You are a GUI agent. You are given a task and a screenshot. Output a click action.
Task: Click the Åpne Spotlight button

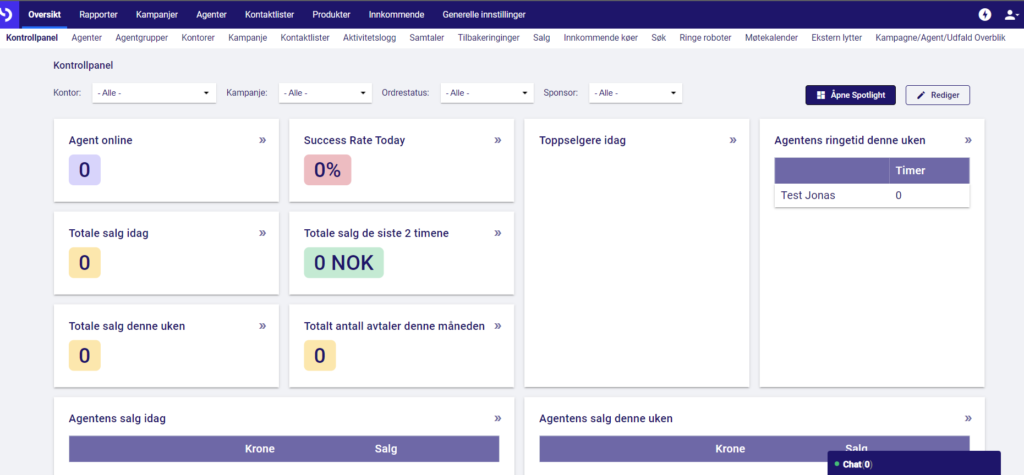coord(850,95)
